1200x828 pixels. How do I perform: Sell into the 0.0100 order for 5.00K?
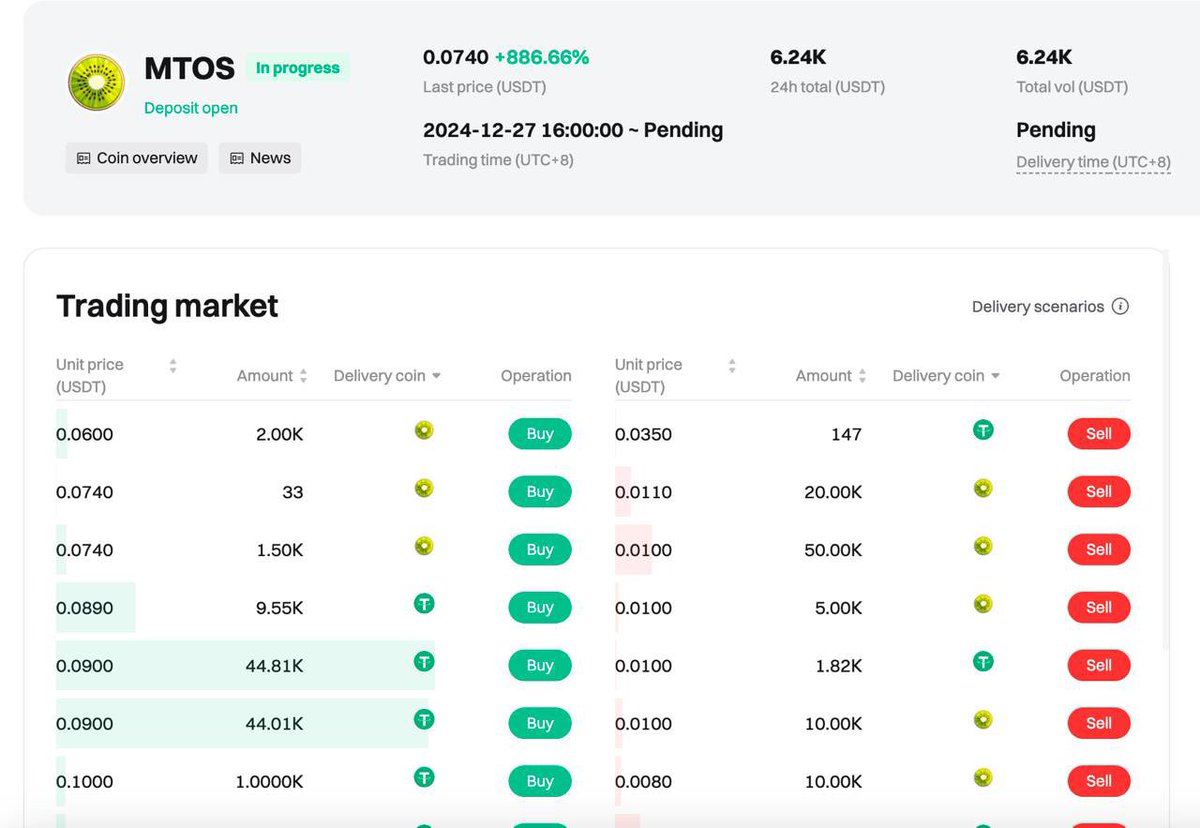point(1099,607)
